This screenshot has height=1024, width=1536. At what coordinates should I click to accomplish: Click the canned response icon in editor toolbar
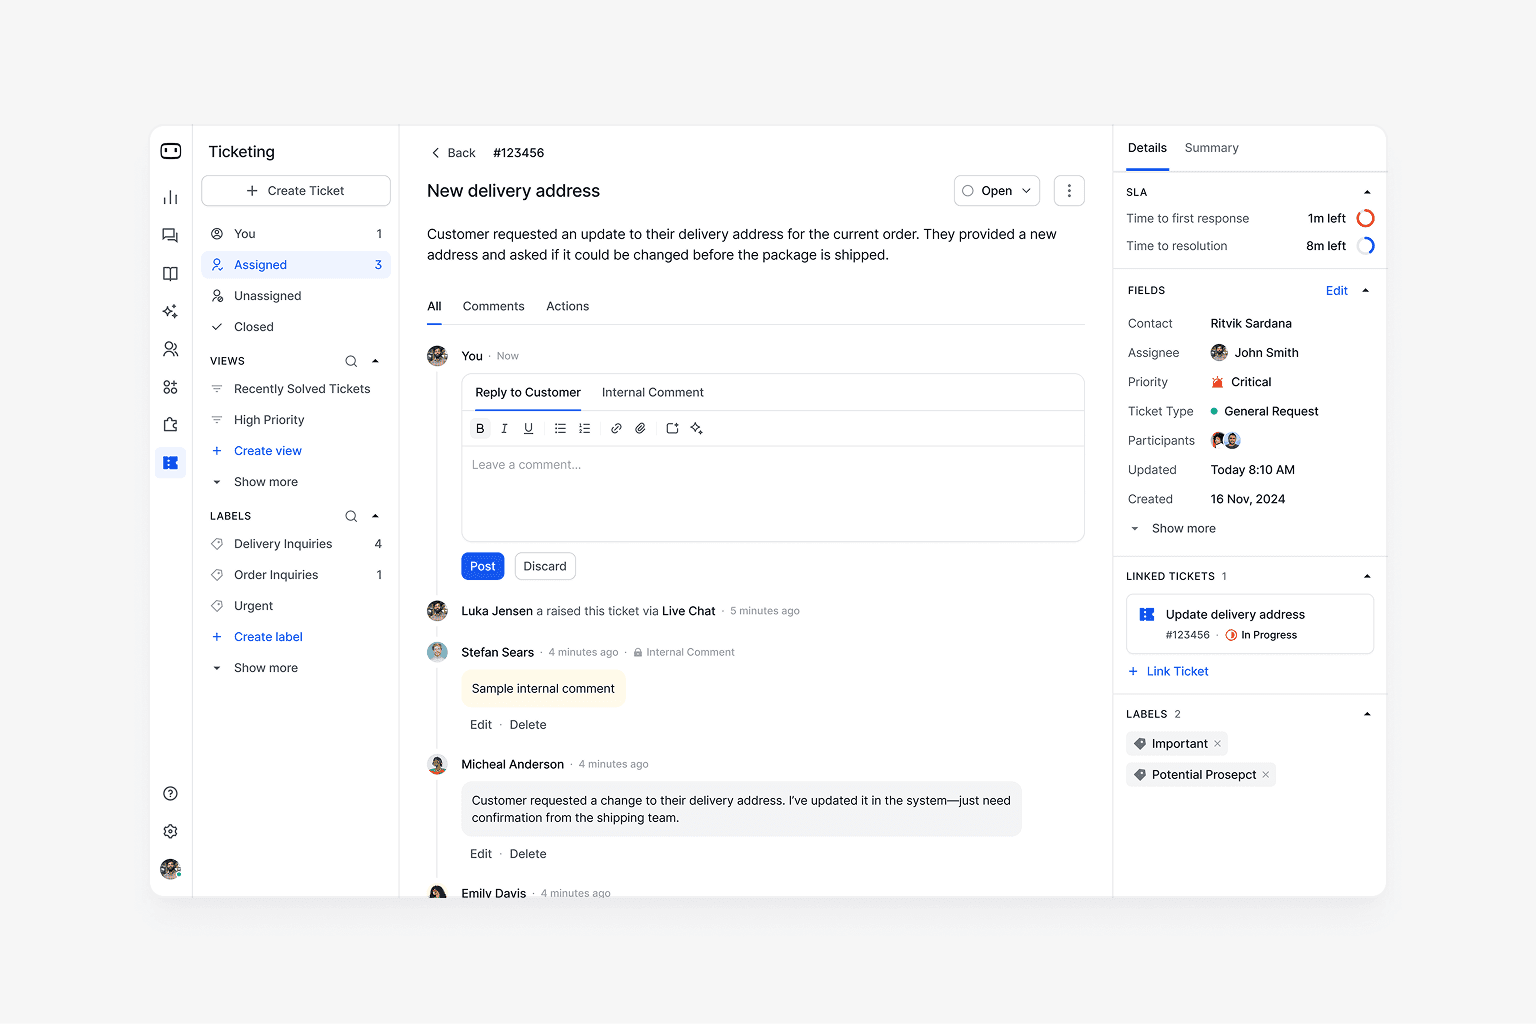click(x=672, y=429)
